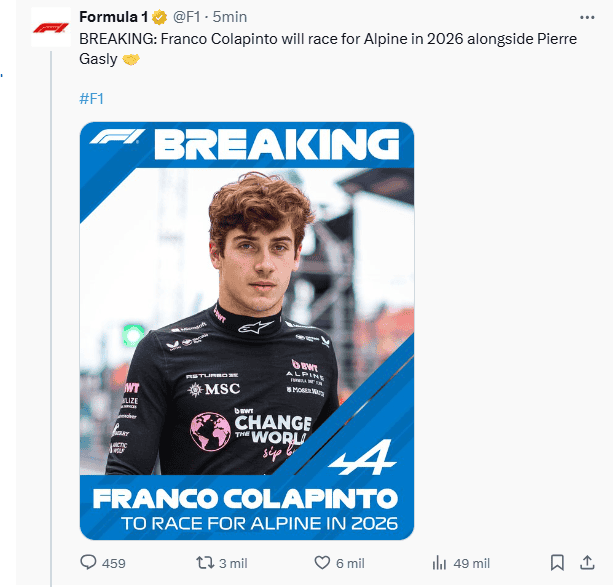Click the 6 mil likes count
This screenshot has width=613, height=587.
pyautogui.click(x=350, y=563)
